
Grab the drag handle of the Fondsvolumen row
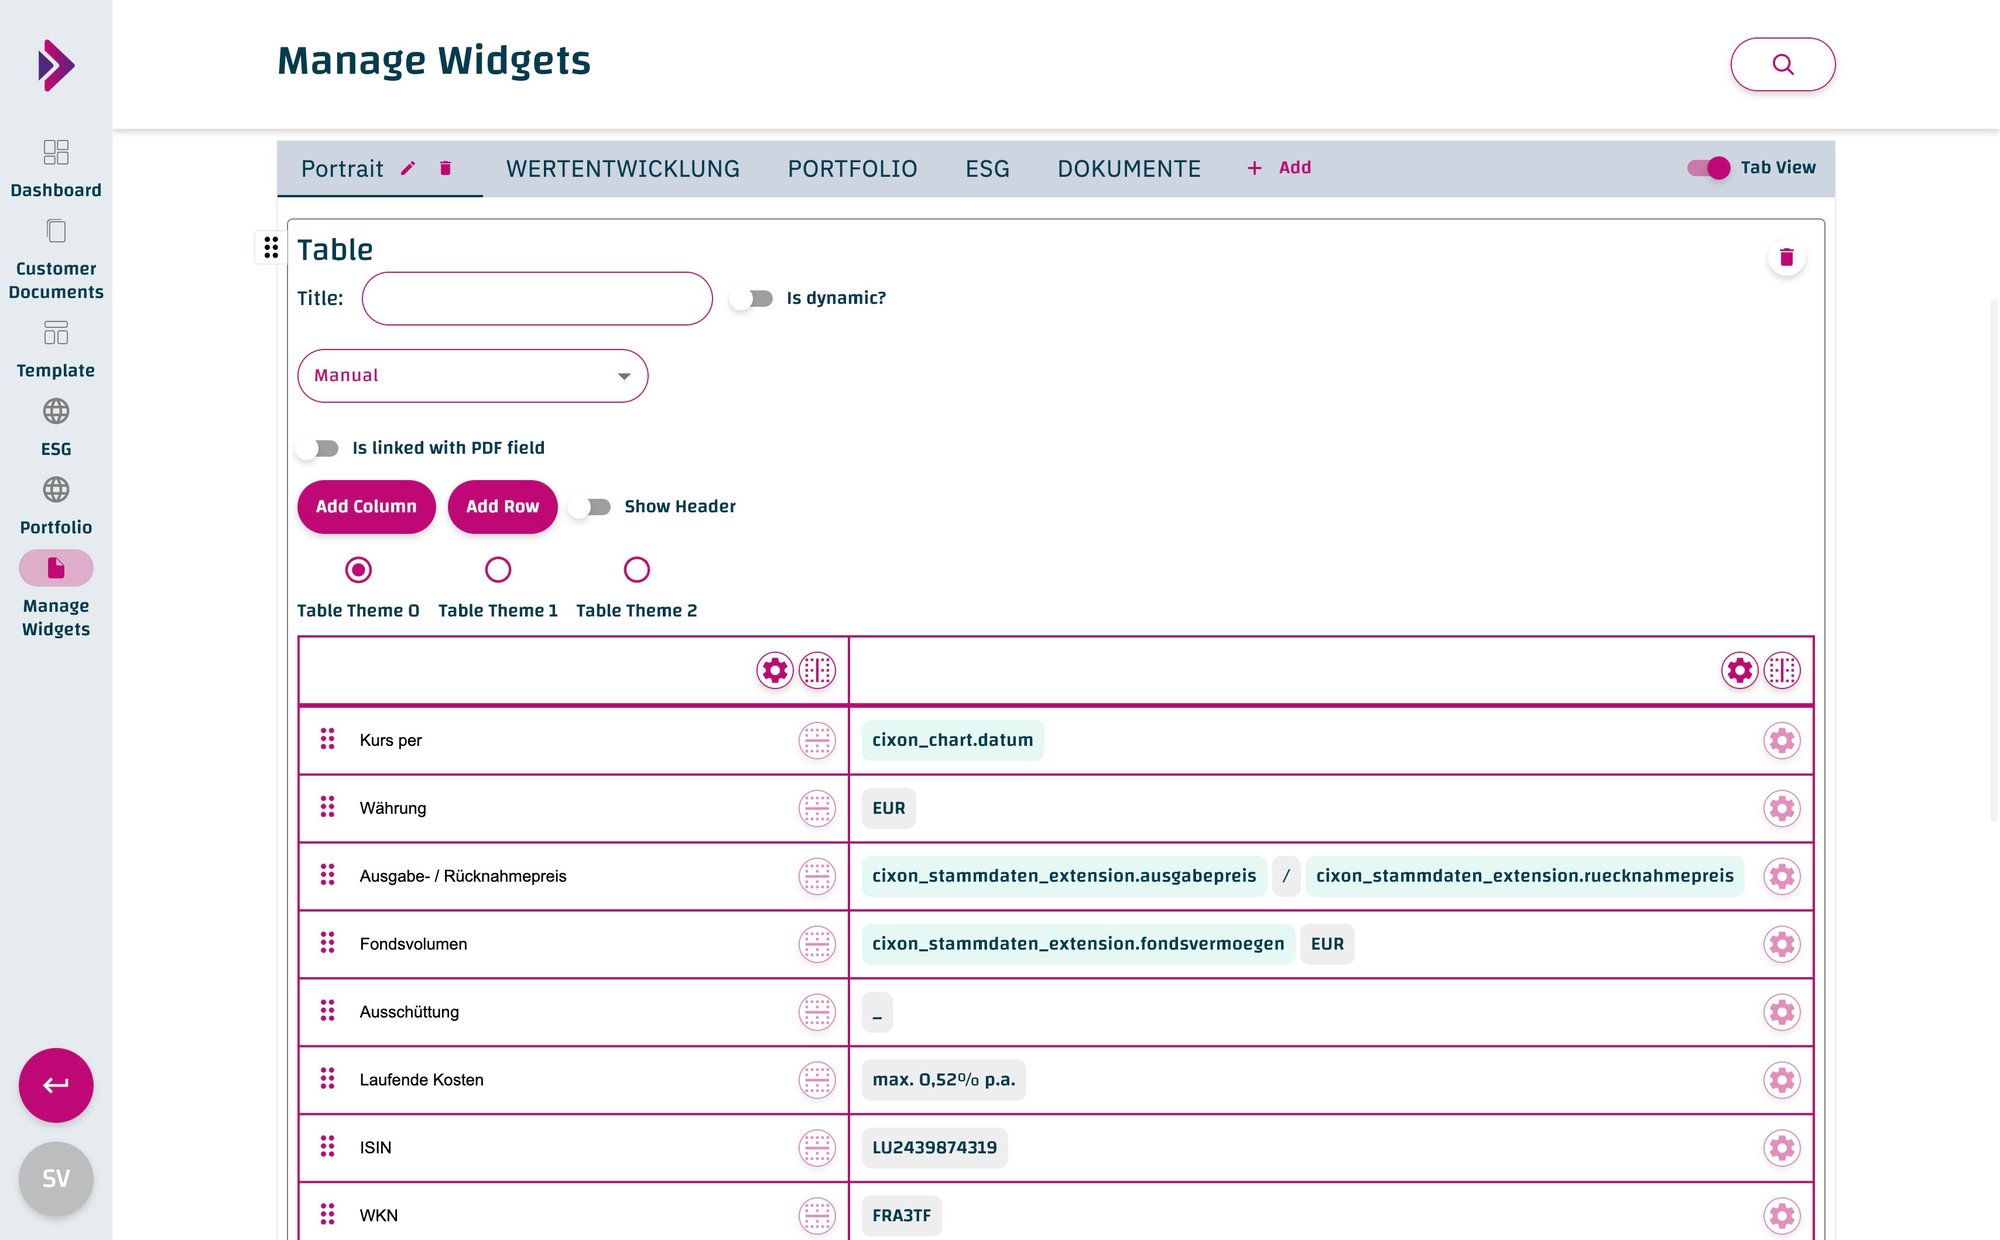327,943
